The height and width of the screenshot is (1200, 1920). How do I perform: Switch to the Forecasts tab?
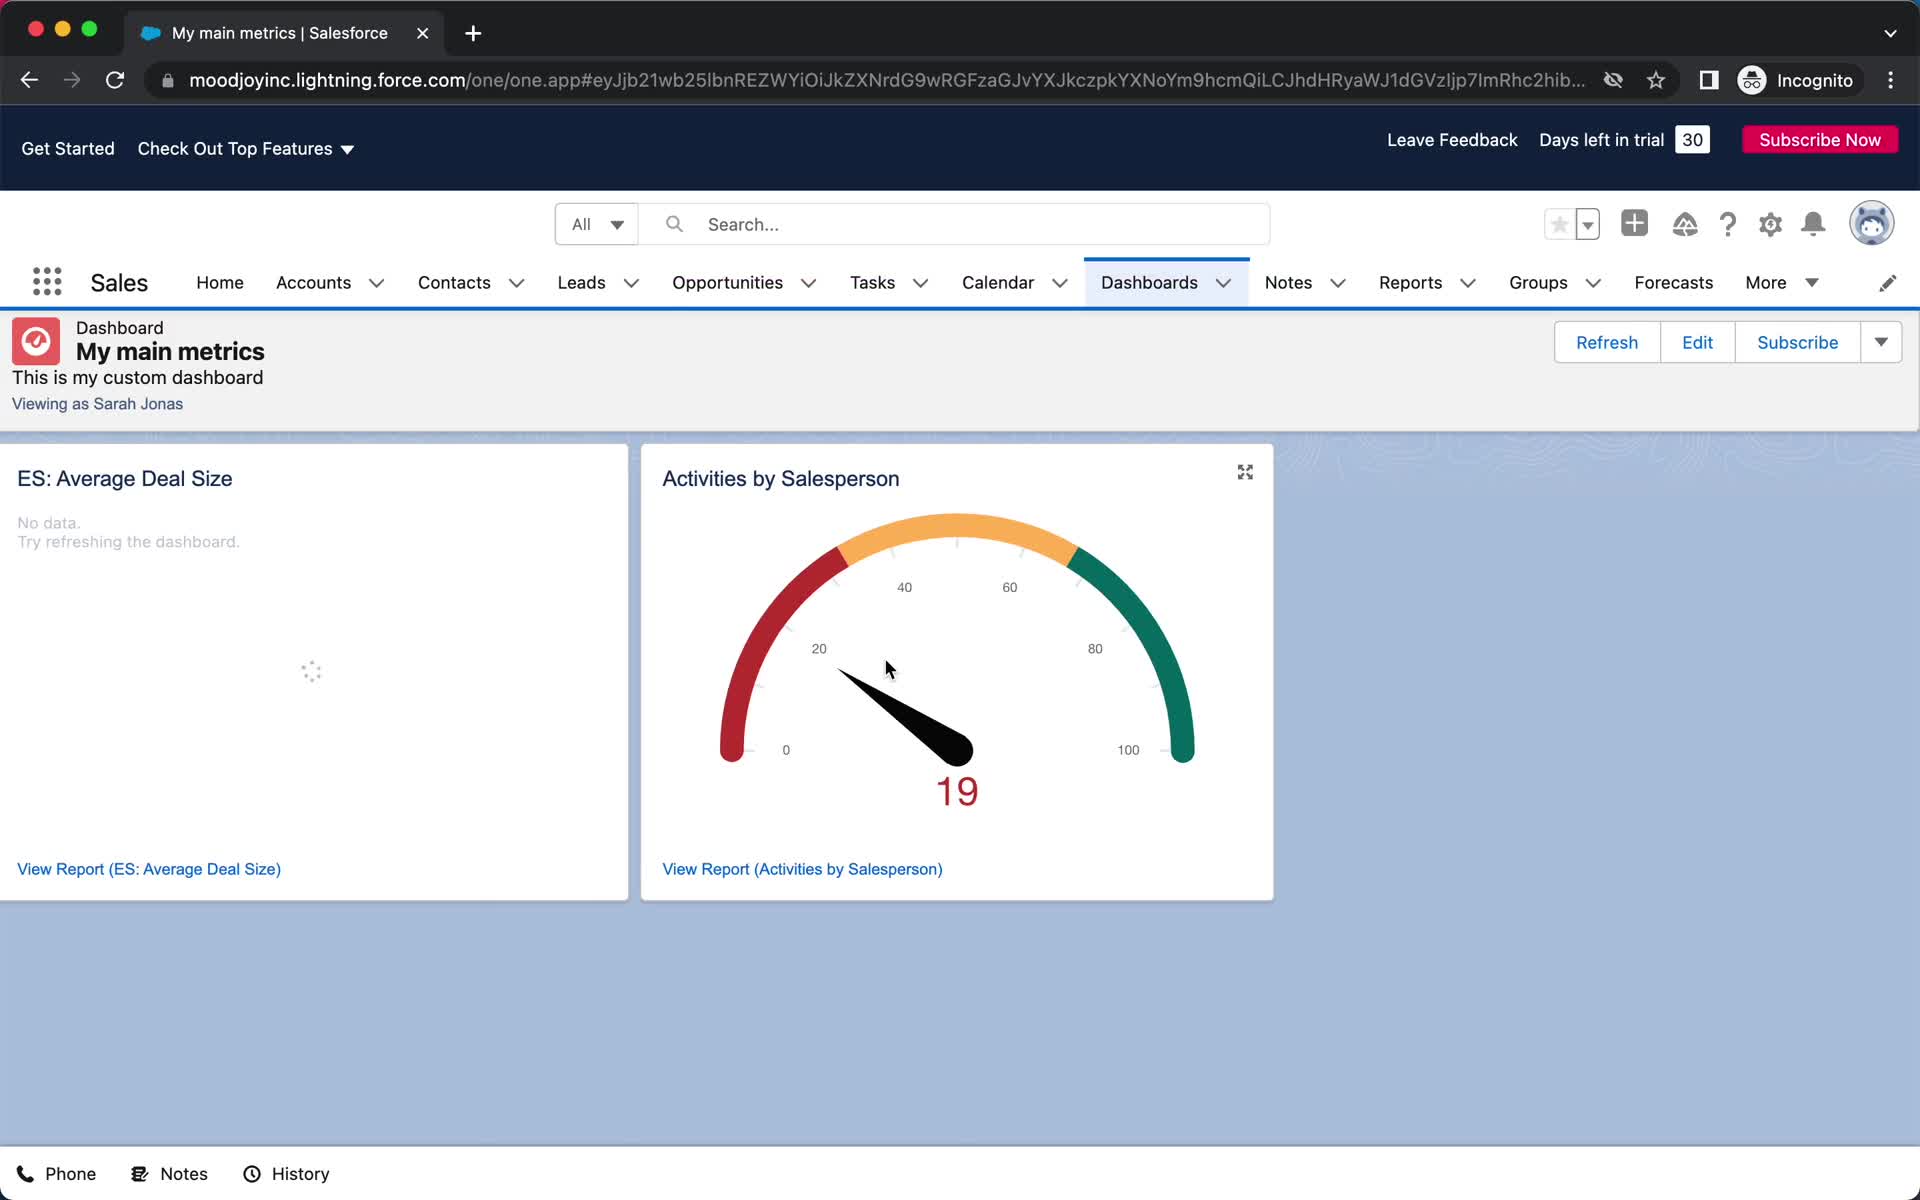coord(1673,283)
